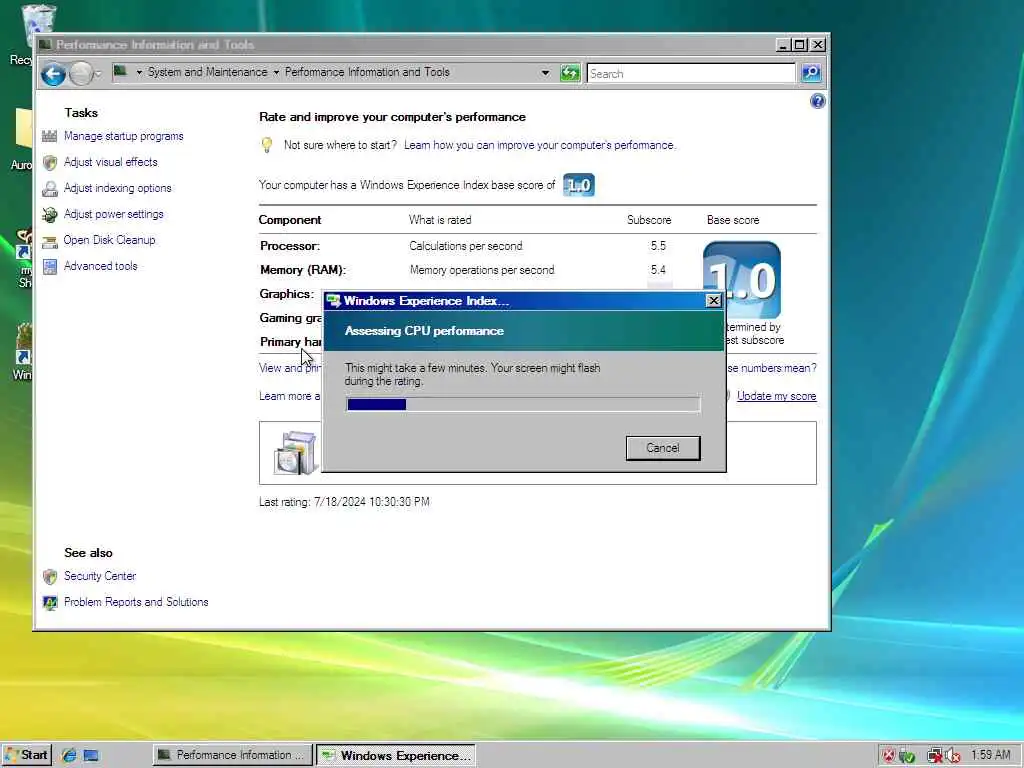
Task: Select System and Maintenance breadcrumb
Action: 208,72
